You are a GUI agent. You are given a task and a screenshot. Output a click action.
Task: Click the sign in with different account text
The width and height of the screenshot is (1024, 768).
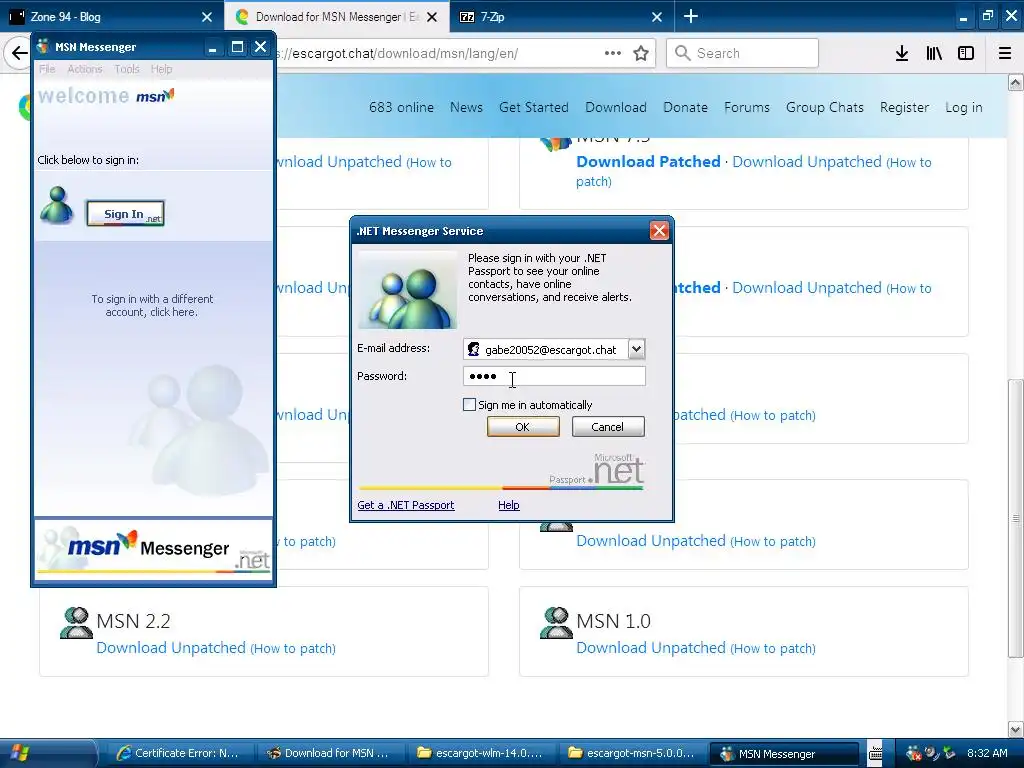tap(152, 306)
